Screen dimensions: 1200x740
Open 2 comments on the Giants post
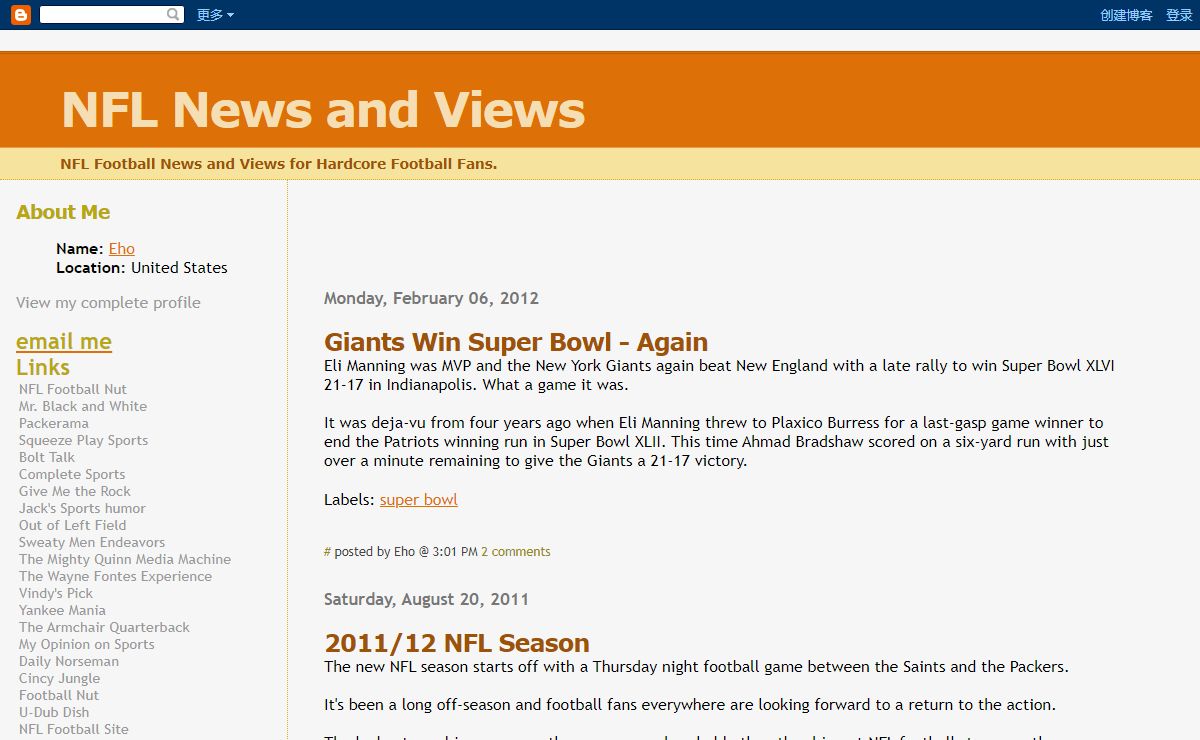pos(516,552)
